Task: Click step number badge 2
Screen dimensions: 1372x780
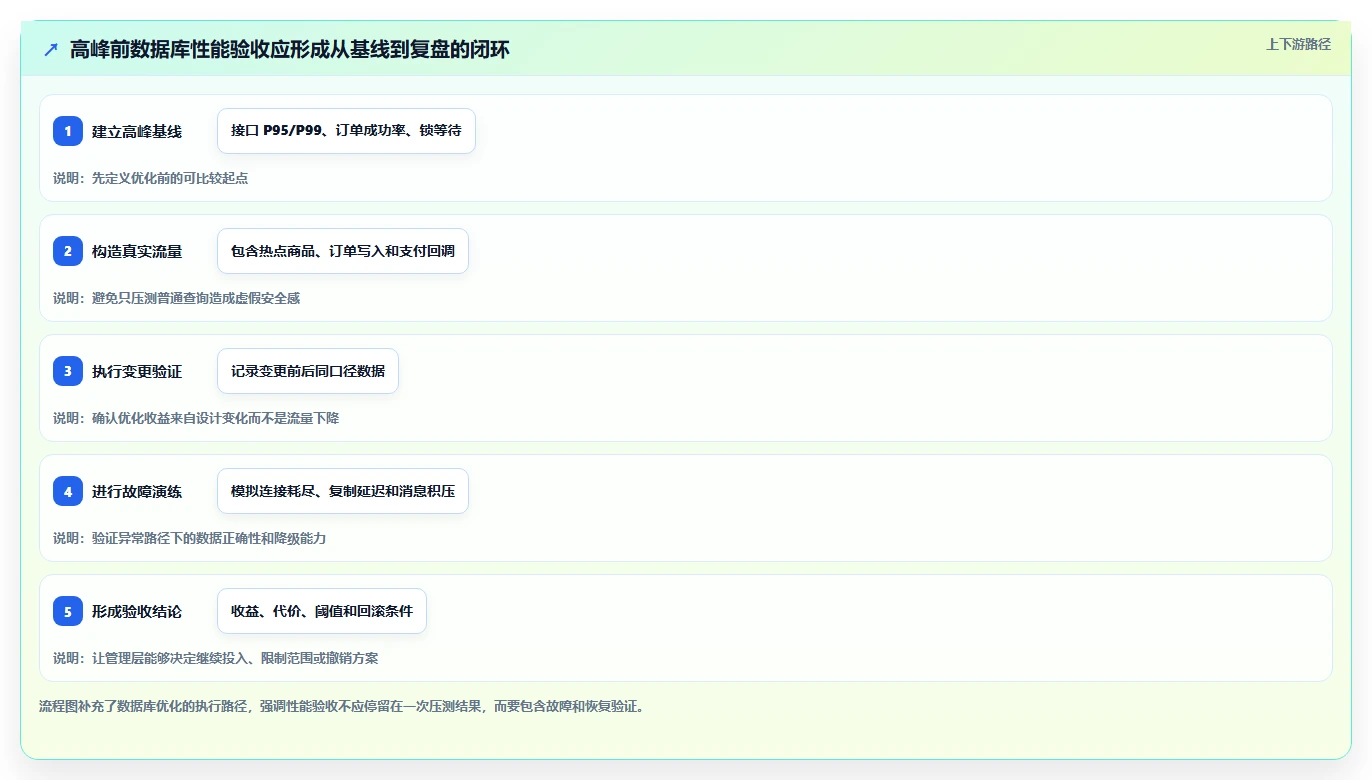Action: coord(68,251)
